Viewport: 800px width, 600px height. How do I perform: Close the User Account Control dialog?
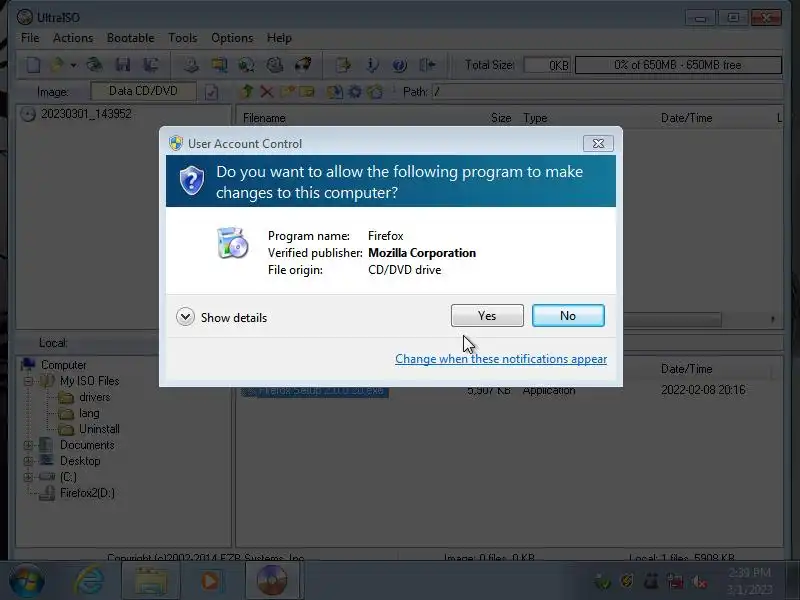[x=598, y=144]
